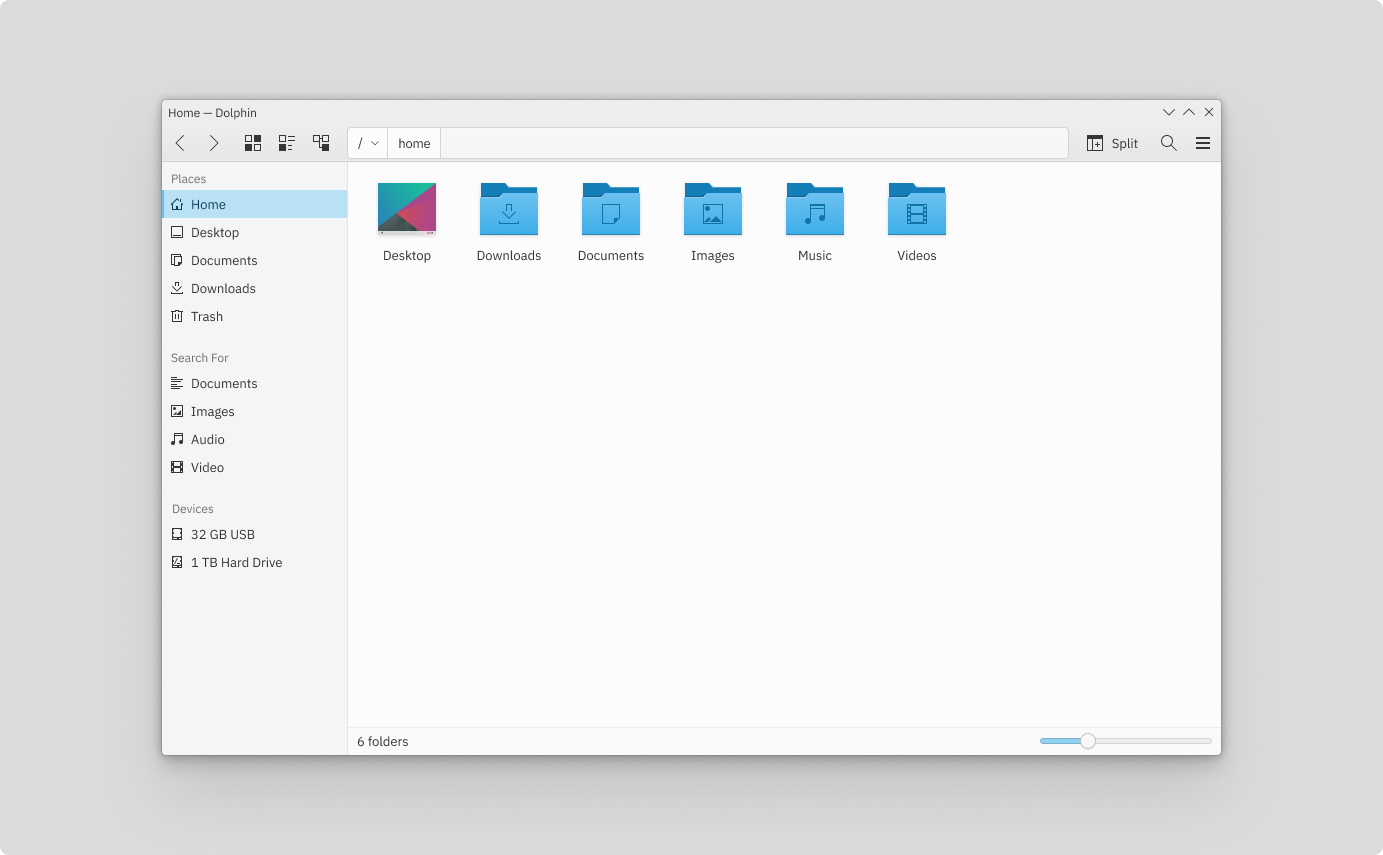Select the Video search filter
1383x855 pixels.
click(207, 467)
